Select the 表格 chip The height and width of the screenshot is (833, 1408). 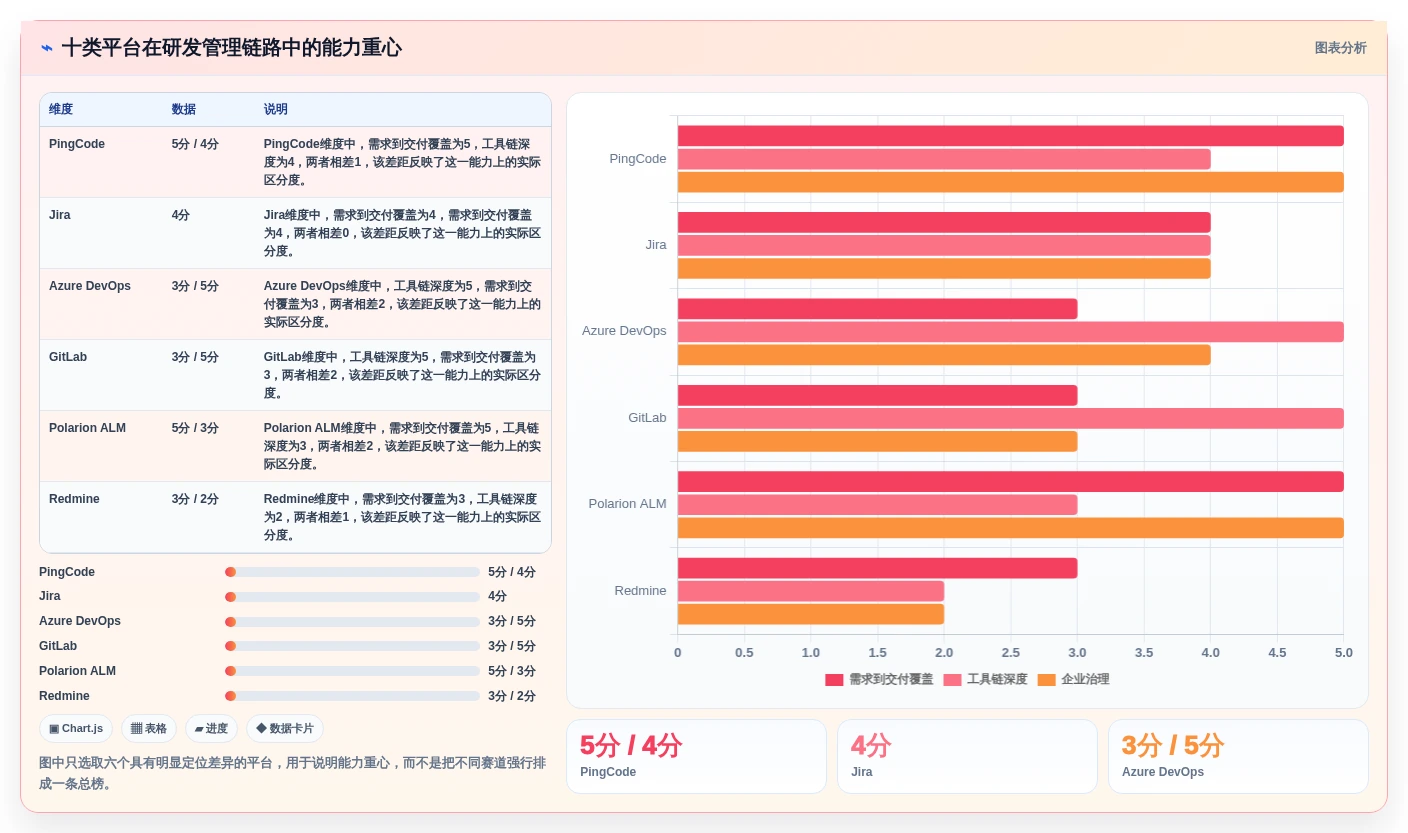pos(149,728)
